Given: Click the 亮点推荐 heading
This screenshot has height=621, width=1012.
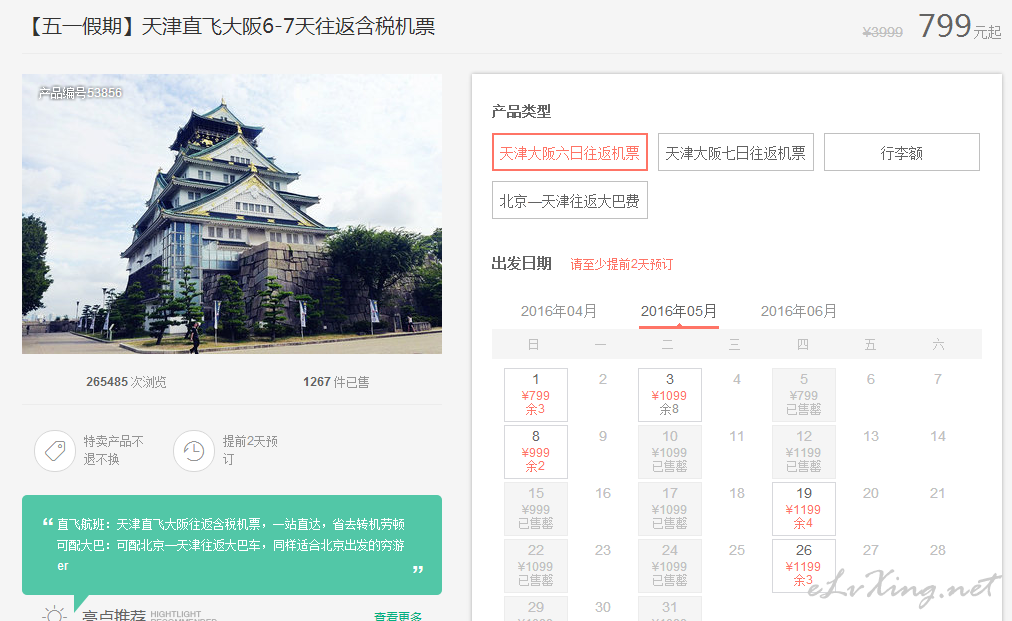Looking at the screenshot, I should point(114,615).
